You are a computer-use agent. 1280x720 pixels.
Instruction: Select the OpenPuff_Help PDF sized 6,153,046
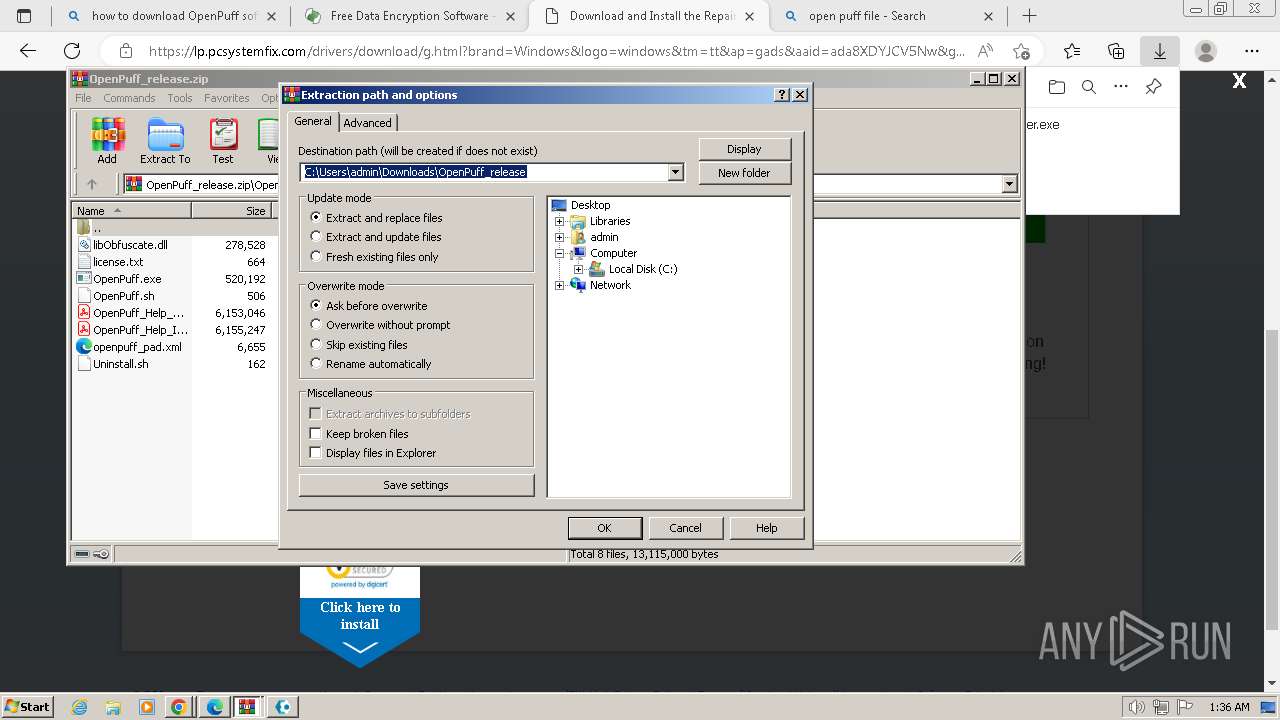pos(138,313)
